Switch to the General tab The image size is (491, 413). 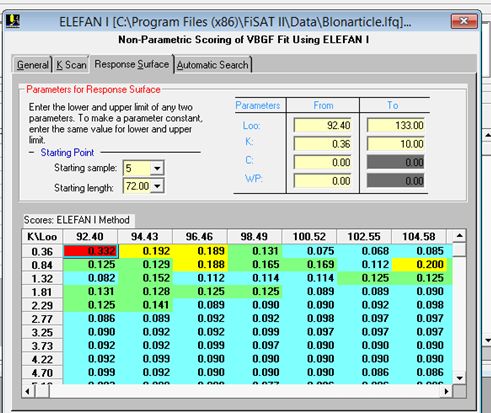coord(32,64)
